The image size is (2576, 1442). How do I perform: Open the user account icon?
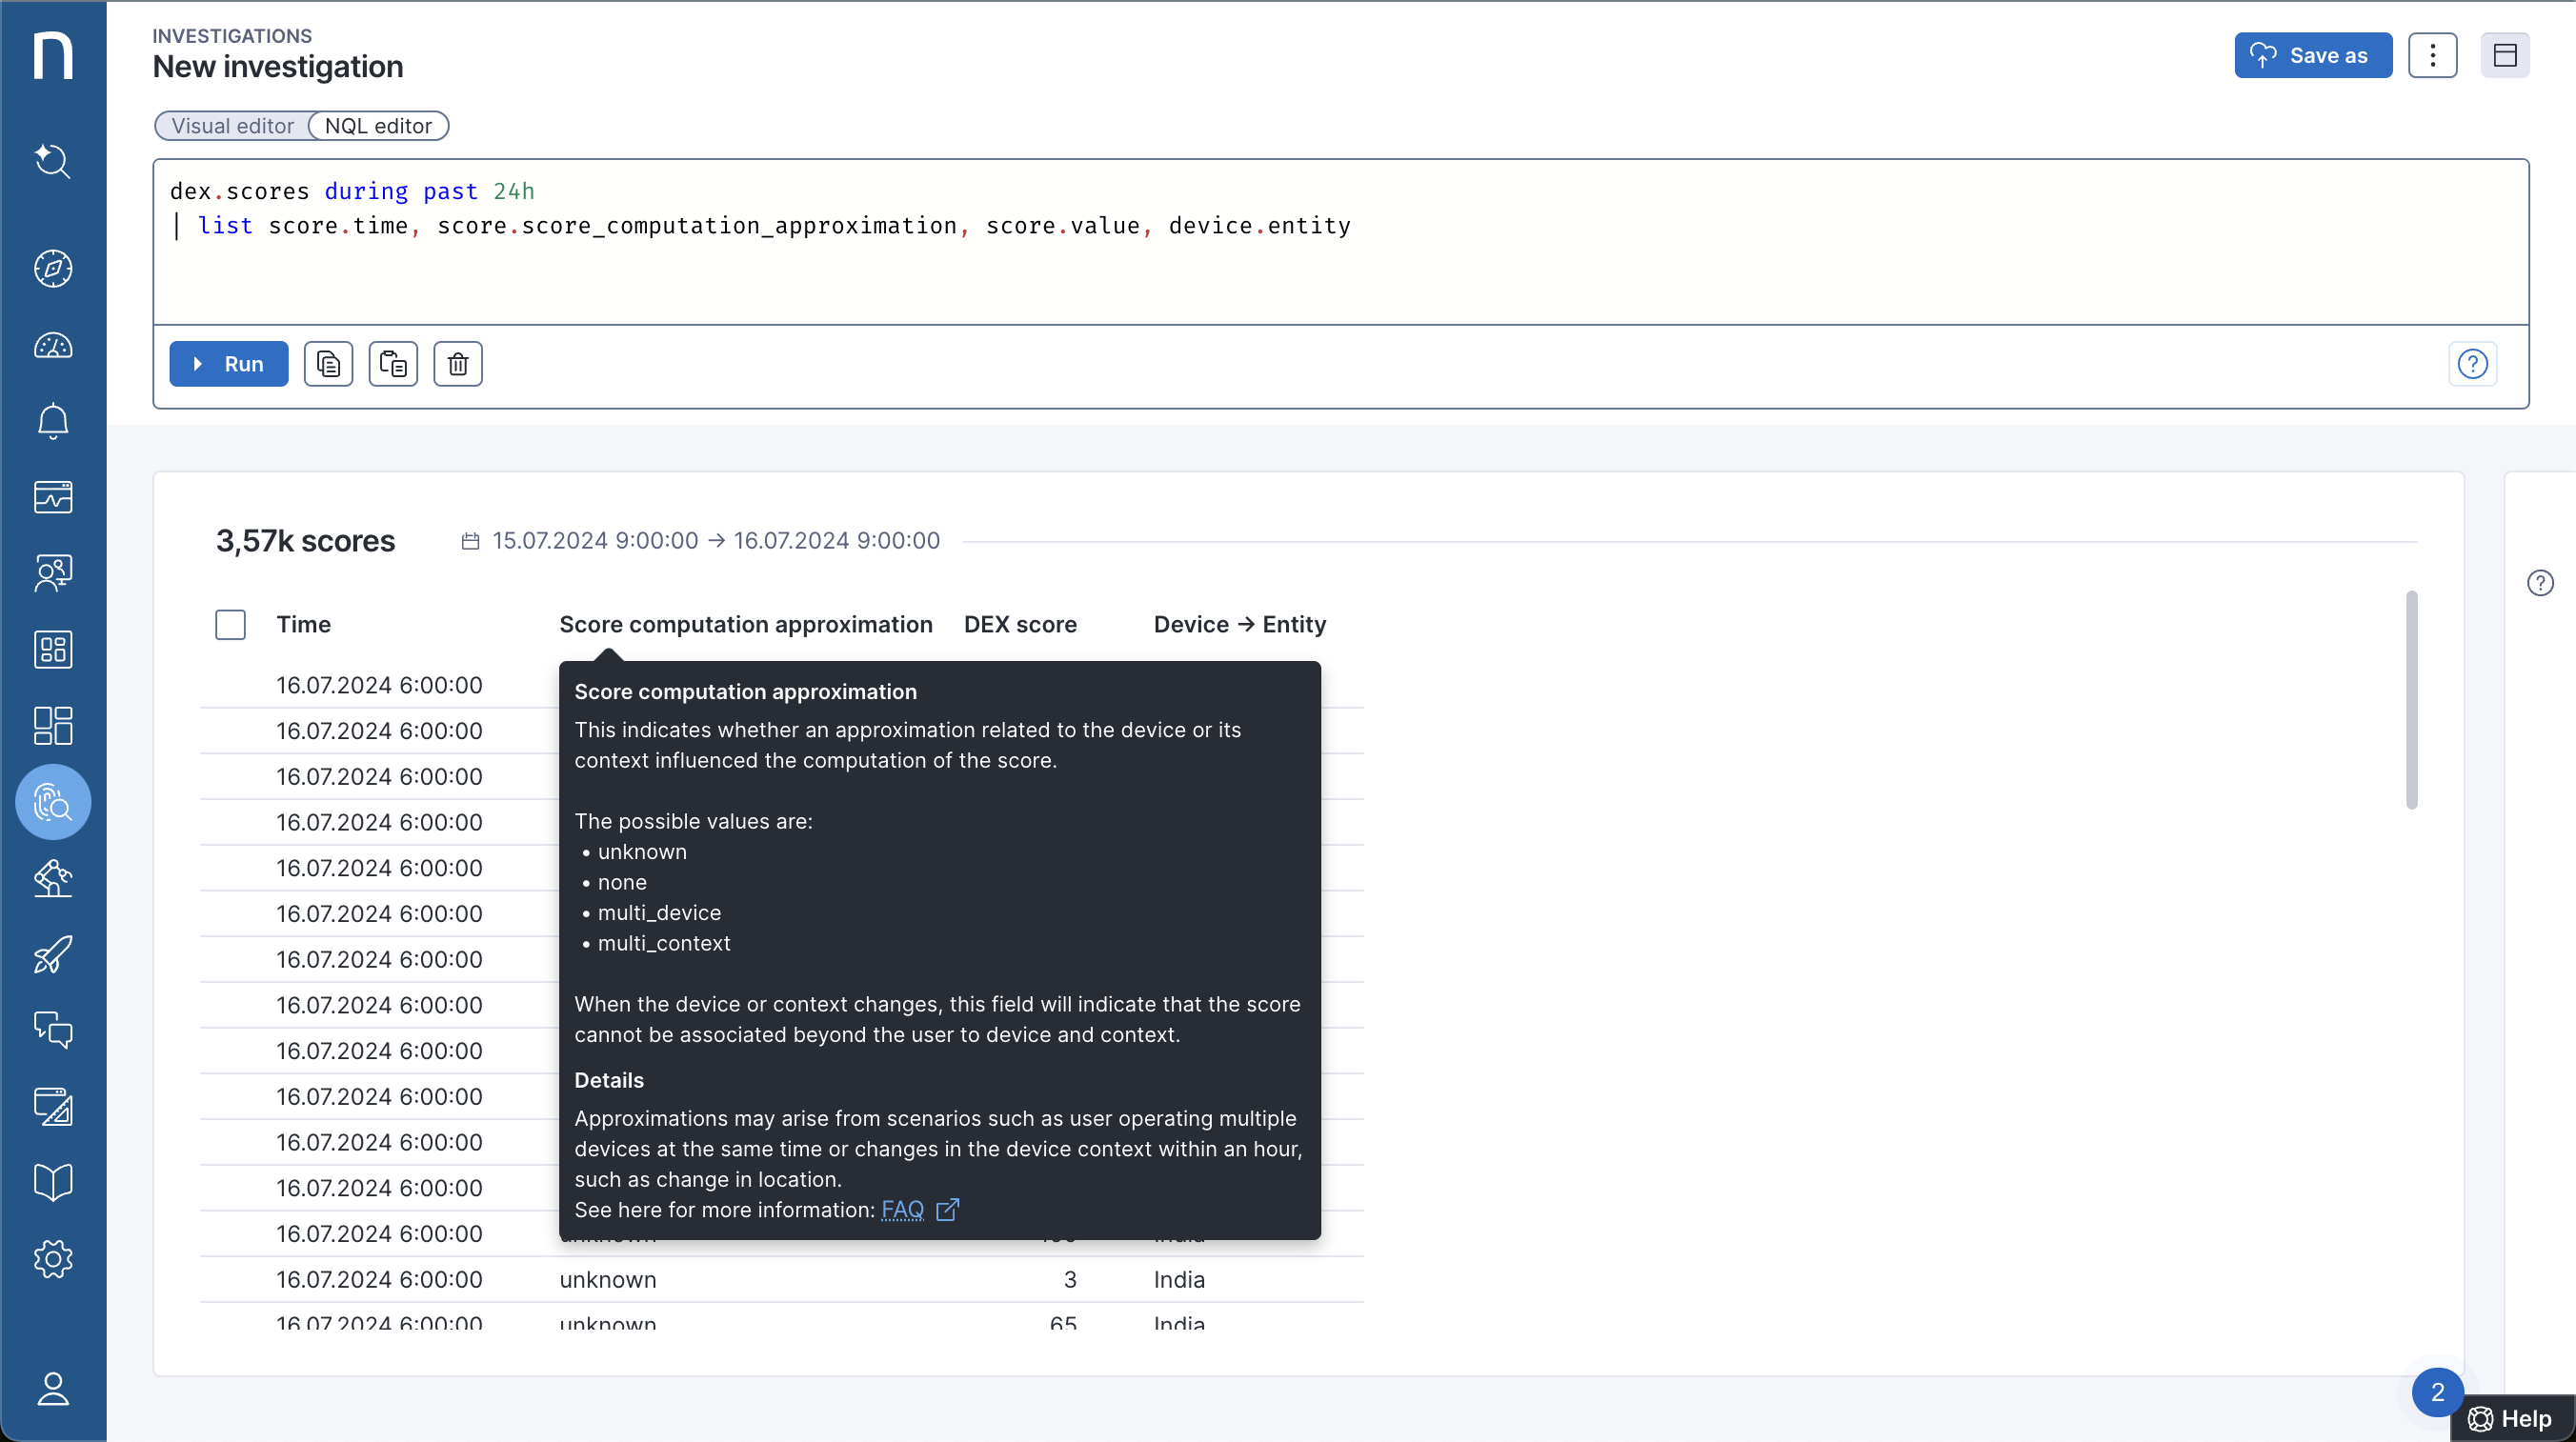(53, 1388)
